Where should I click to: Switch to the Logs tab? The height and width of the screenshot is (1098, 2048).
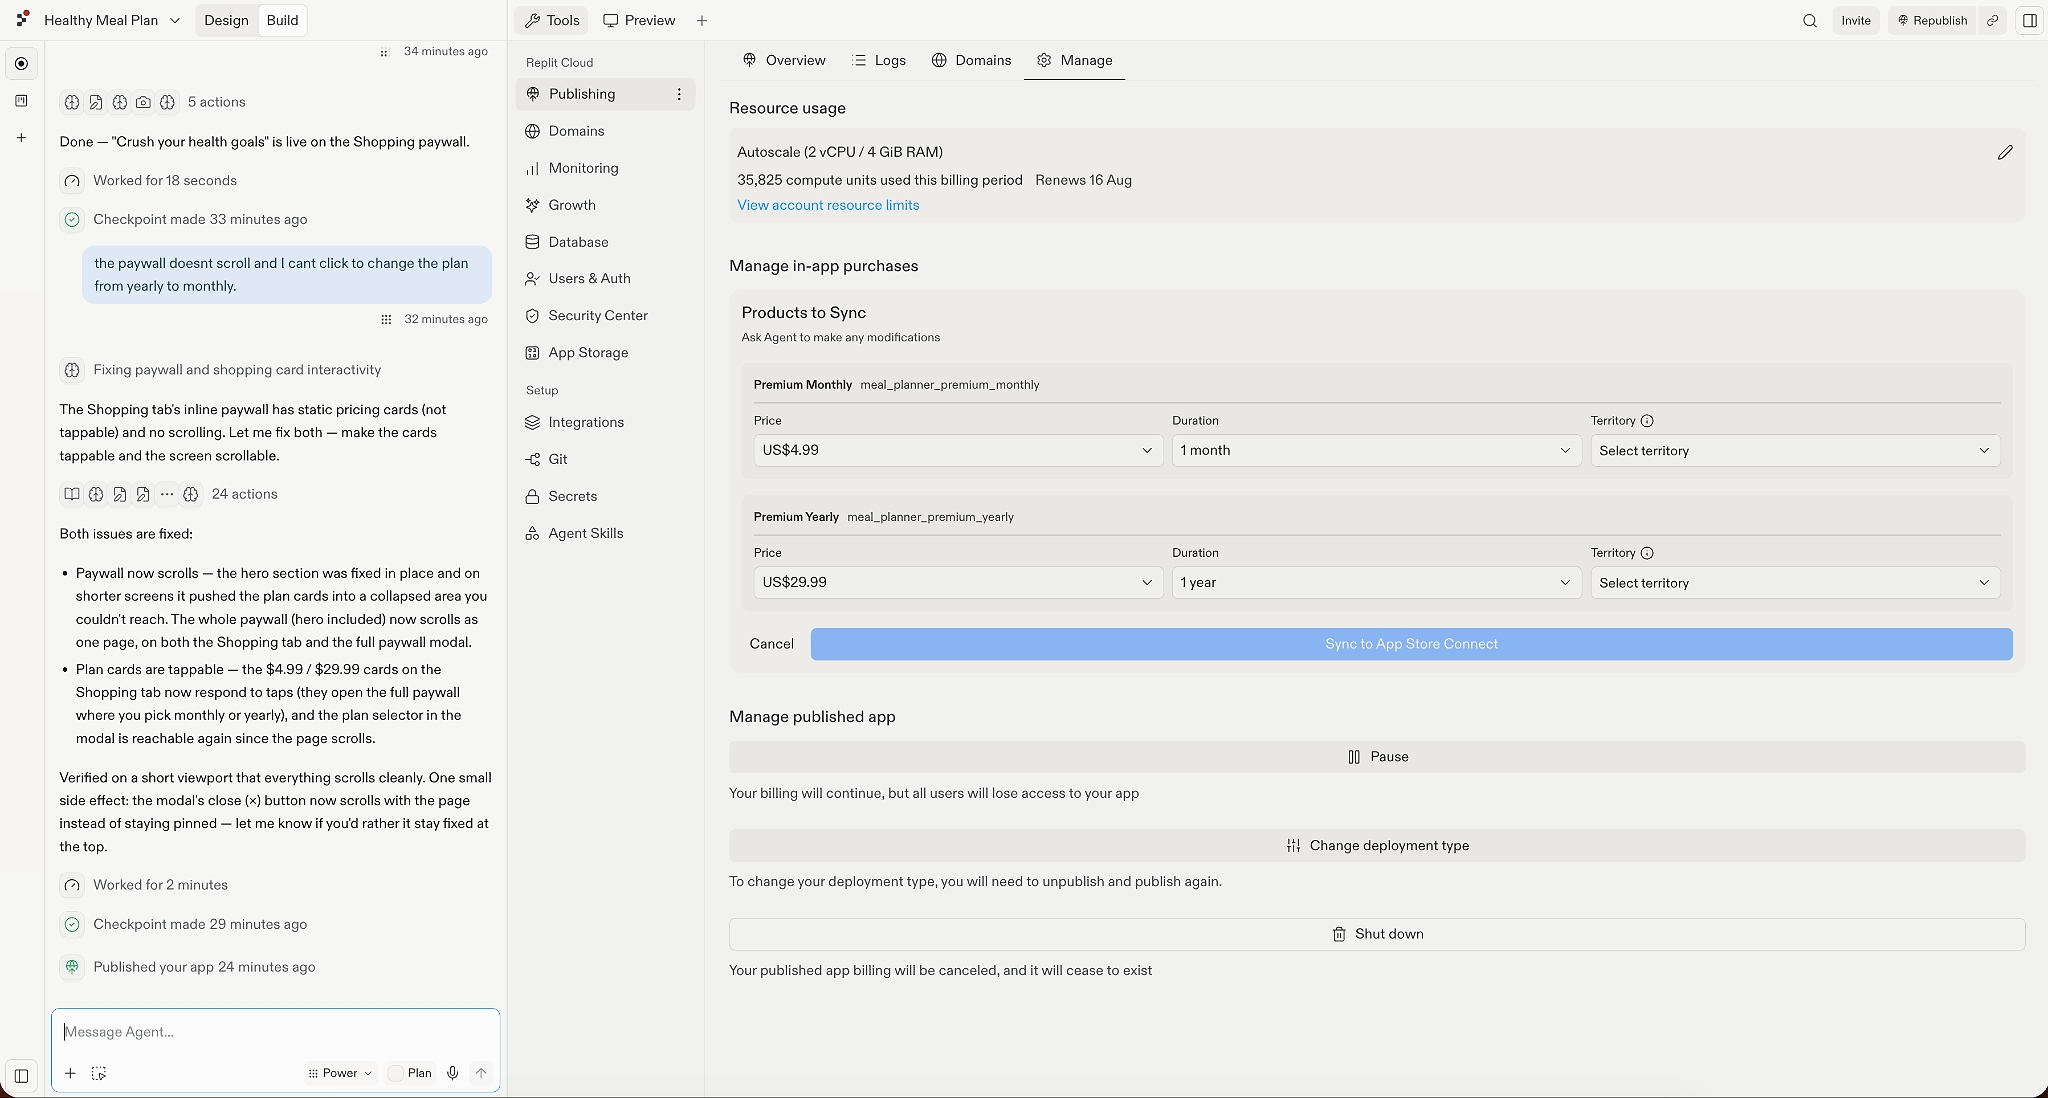[x=879, y=60]
